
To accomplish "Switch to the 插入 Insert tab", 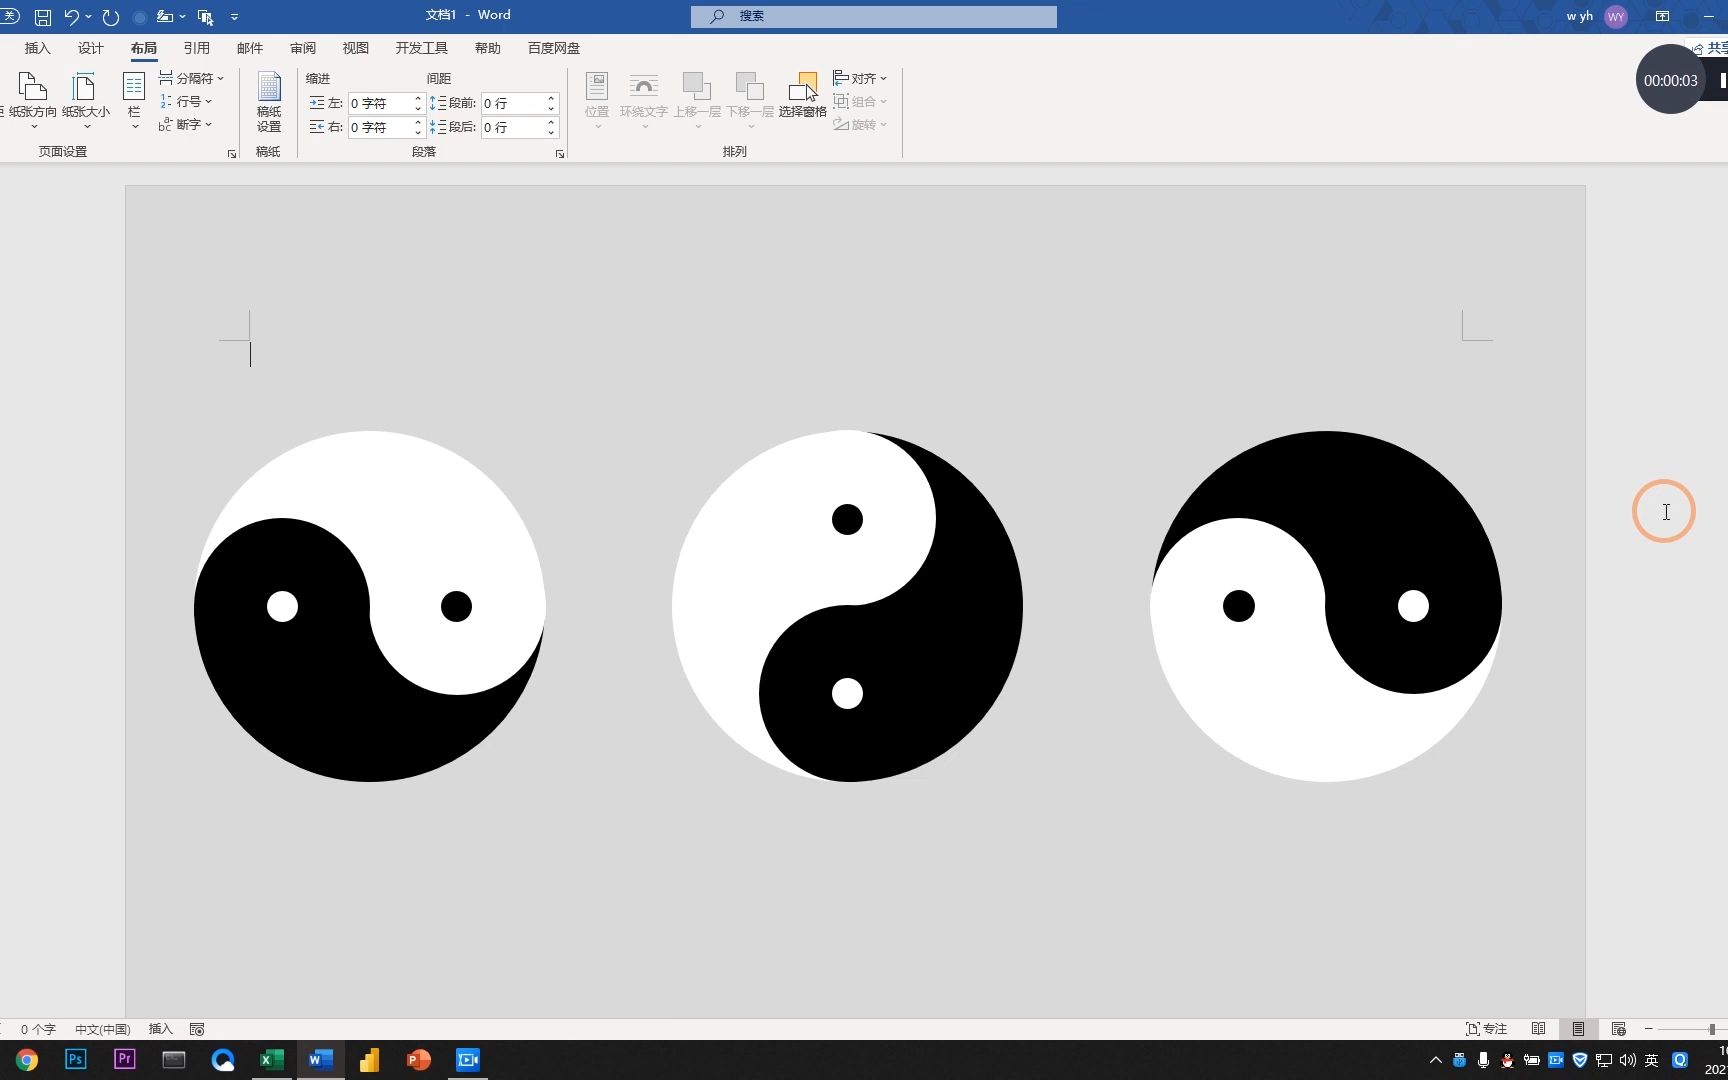I will click(x=37, y=48).
